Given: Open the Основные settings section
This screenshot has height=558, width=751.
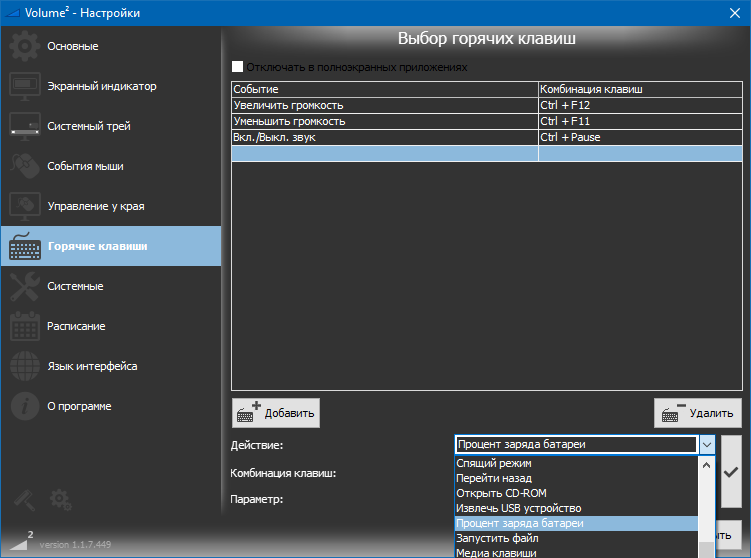Looking at the screenshot, I should (111, 46).
